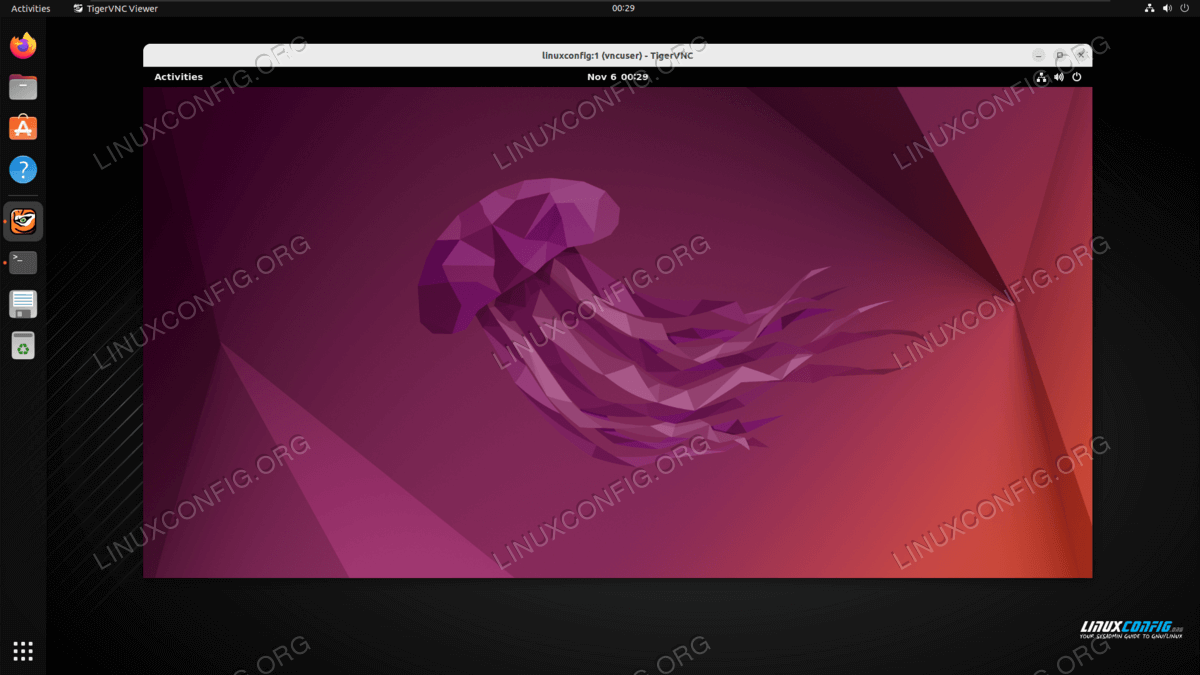The image size is (1200, 675).
Task: Open the Help icon in the dock
Action: click(x=23, y=169)
